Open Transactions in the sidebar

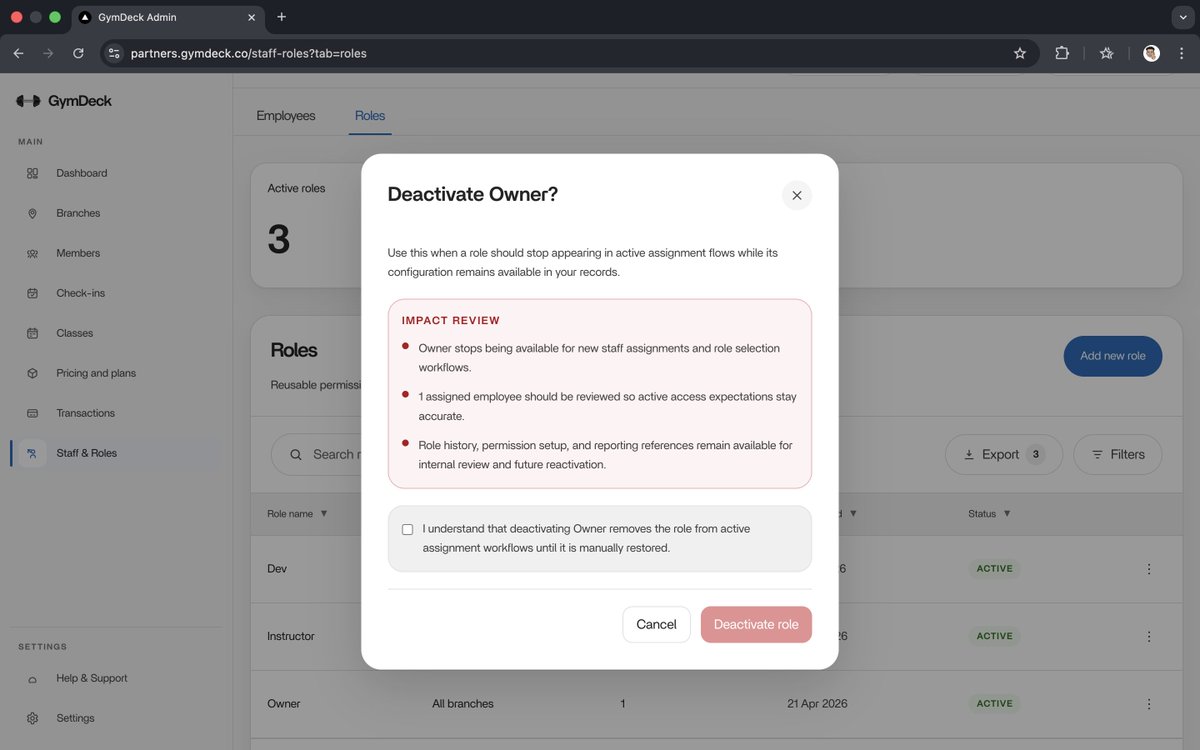(x=85, y=413)
